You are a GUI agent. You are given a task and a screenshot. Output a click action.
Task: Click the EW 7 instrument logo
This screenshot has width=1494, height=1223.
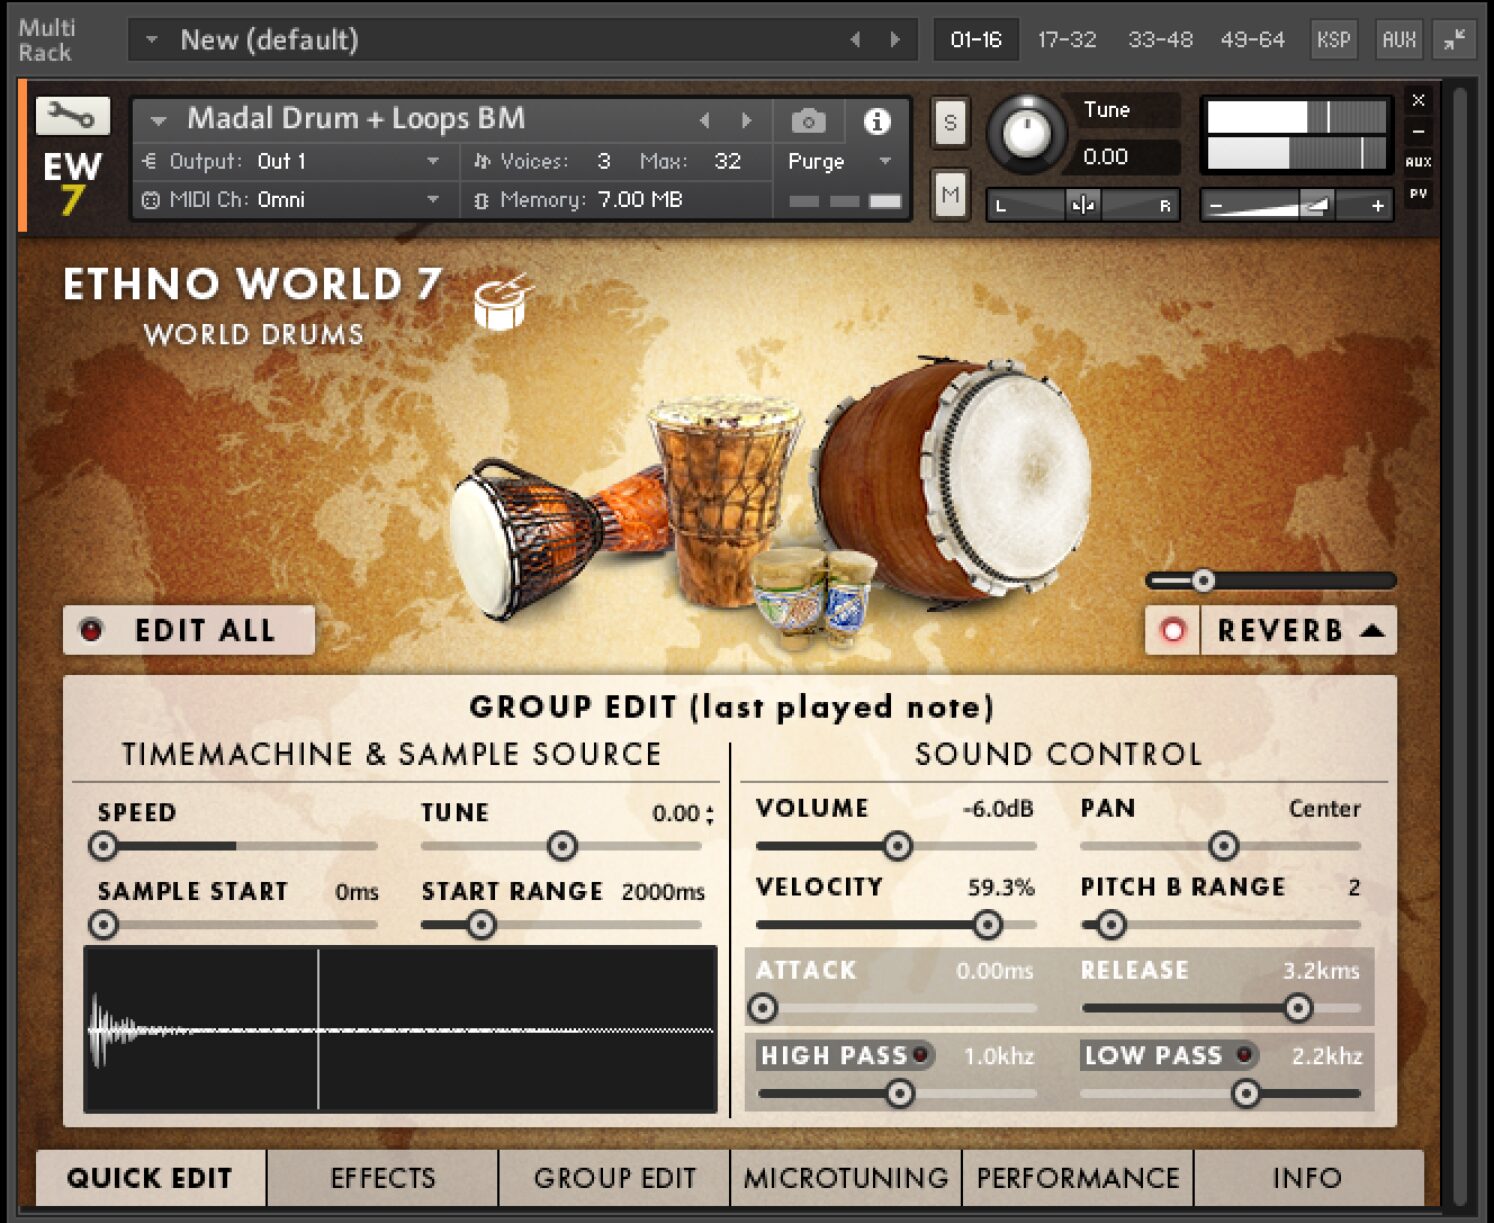pos(72,183)
